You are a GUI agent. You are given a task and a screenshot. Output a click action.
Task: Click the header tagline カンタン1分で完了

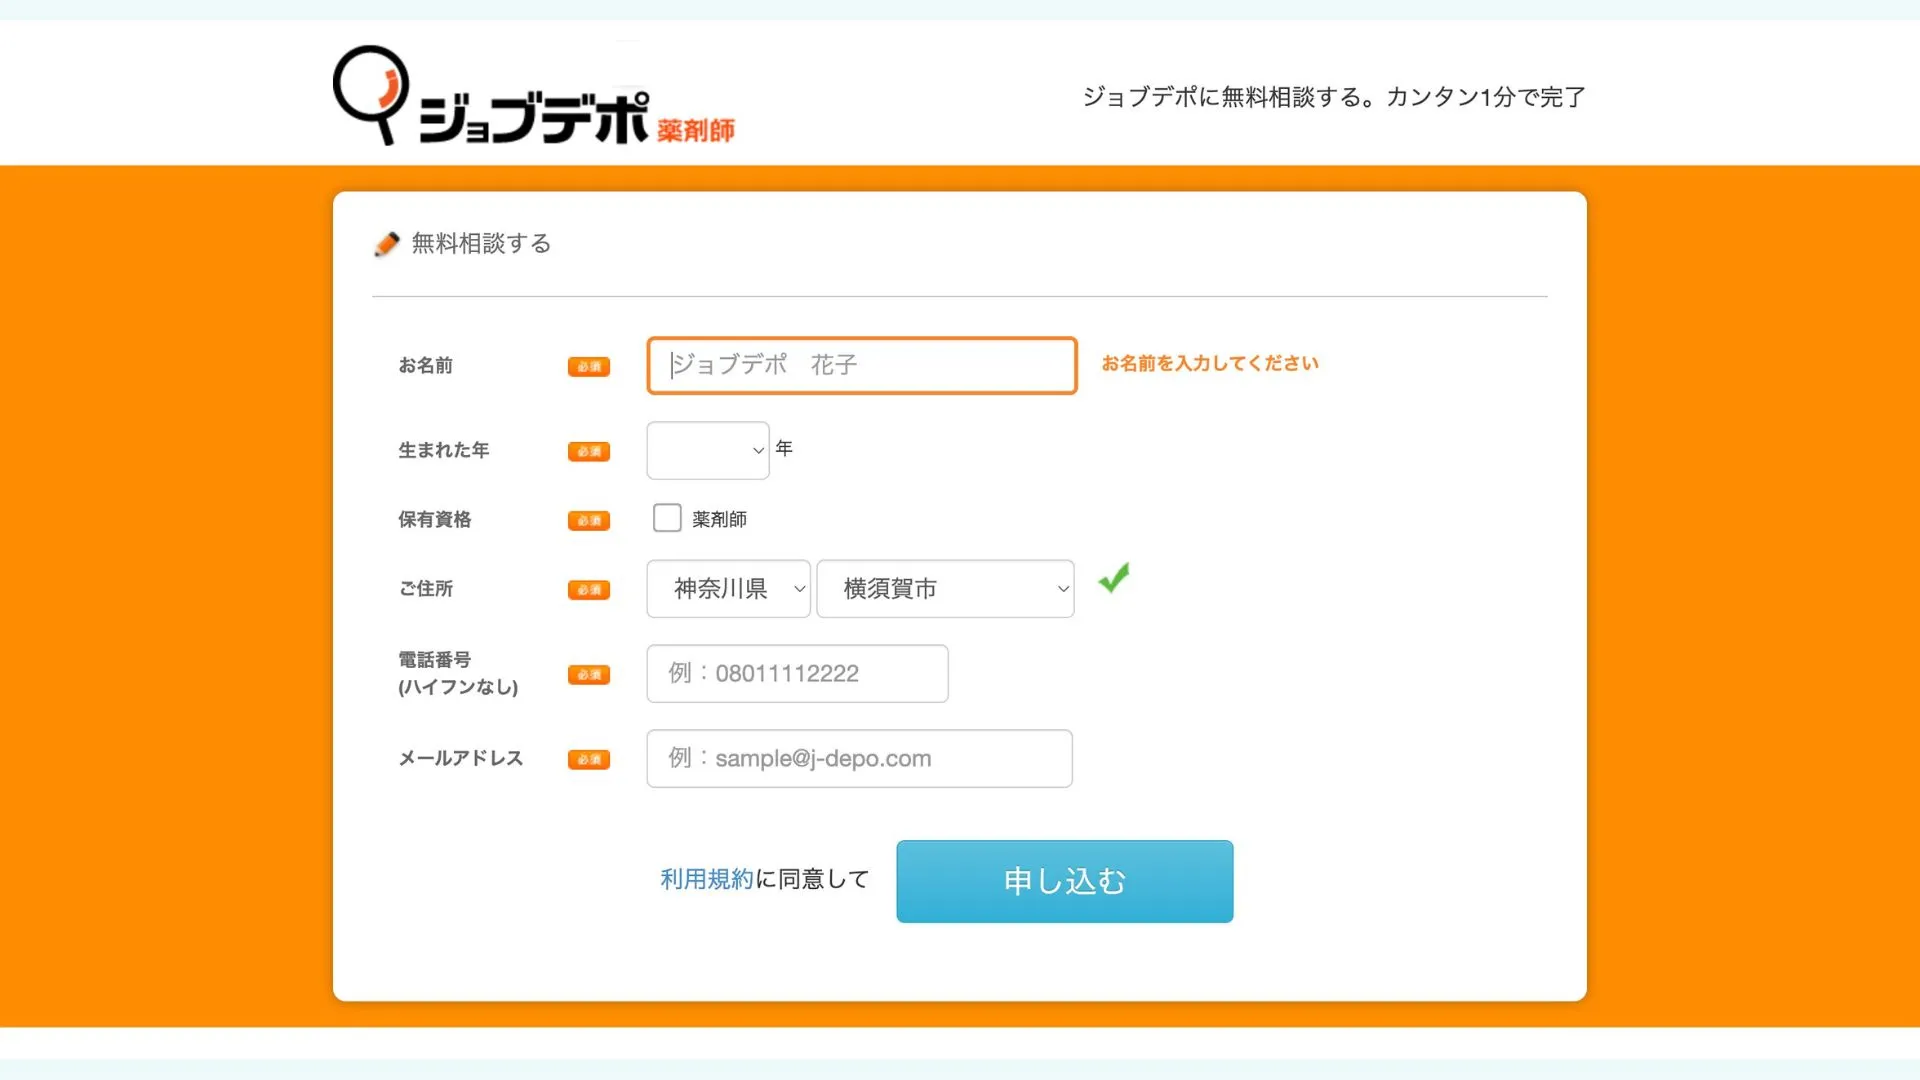1486,97
